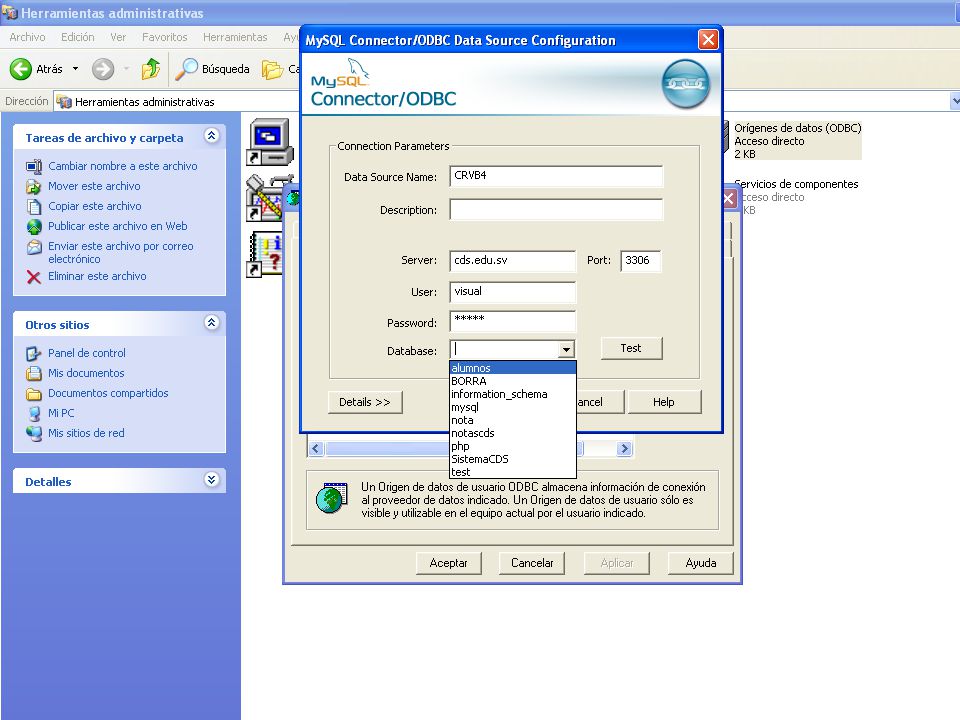Image resolution: width=960 pixels, height=720 pixels.
Task: Collapse Tareas de archivo y carpeta panel
Action: point(211,136)
